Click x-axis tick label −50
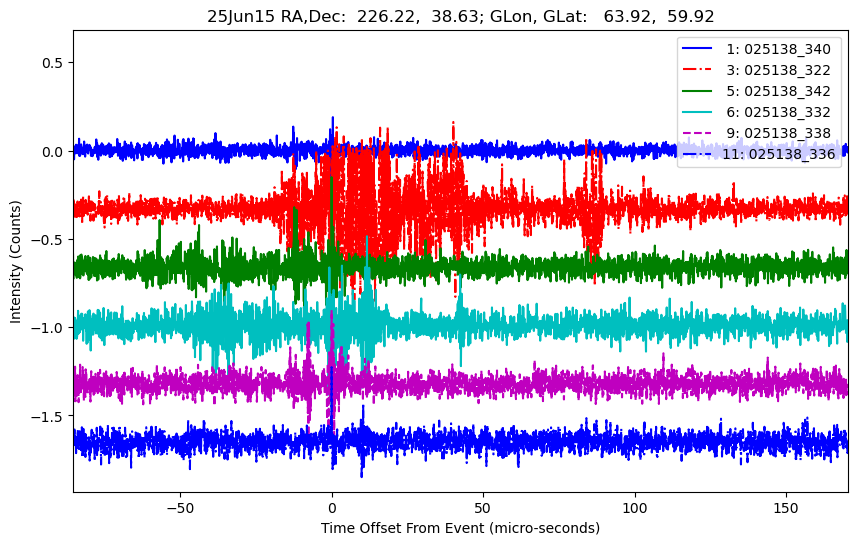 click(x=181, y=508)
